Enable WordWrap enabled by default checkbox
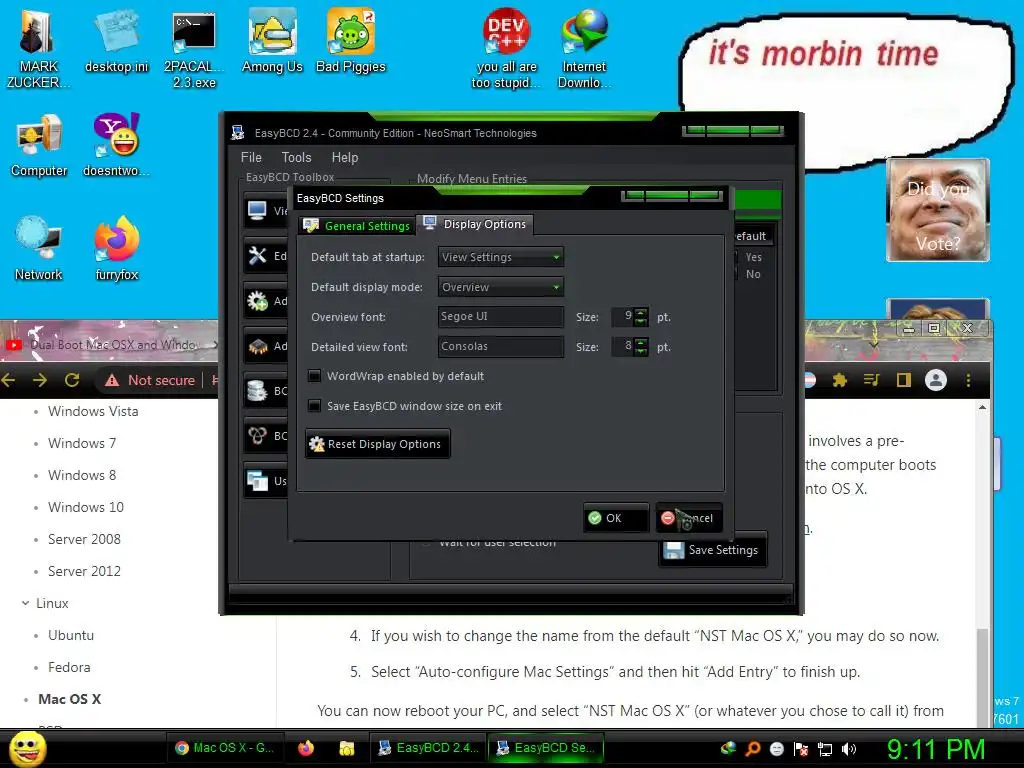Screen dimensions: 1024x768 pos(314,376)
